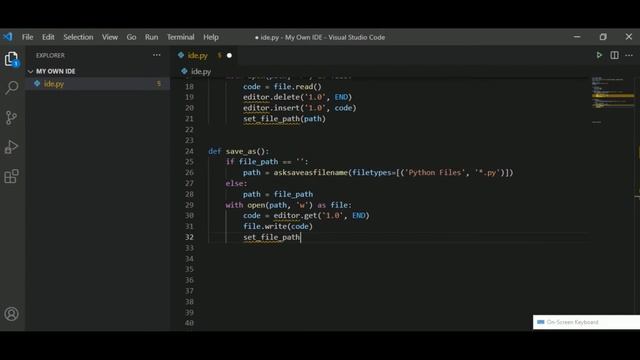Click editor.get on line 30
This screenshot has width=640, height=360.
coord(295,216)
